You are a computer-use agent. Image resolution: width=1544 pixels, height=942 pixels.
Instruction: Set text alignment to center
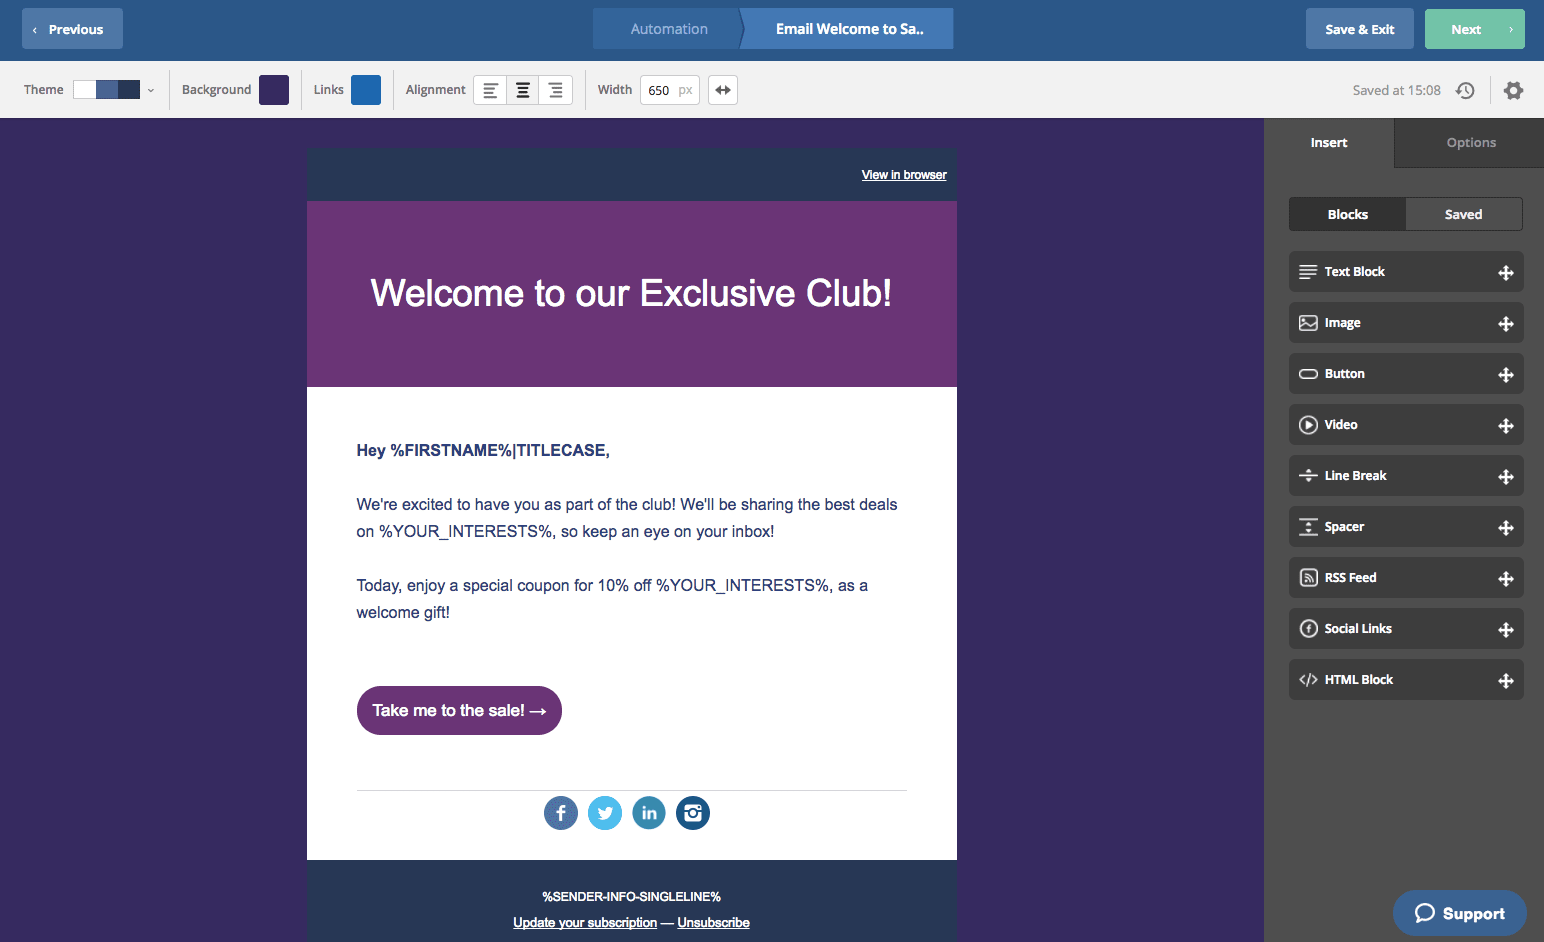(x=522, y=89)
